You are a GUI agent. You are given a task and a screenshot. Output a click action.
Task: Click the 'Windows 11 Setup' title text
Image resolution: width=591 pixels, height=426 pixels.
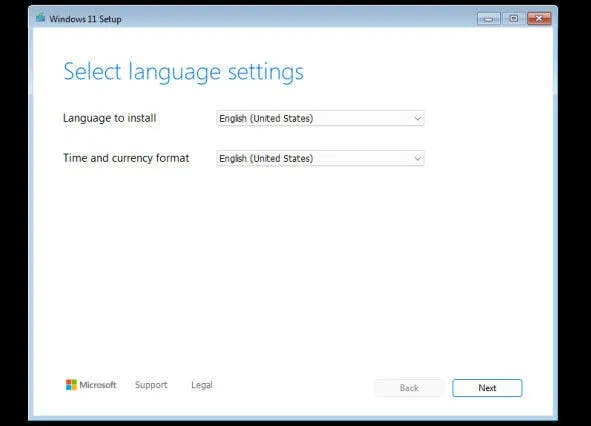tap(85, 19)
